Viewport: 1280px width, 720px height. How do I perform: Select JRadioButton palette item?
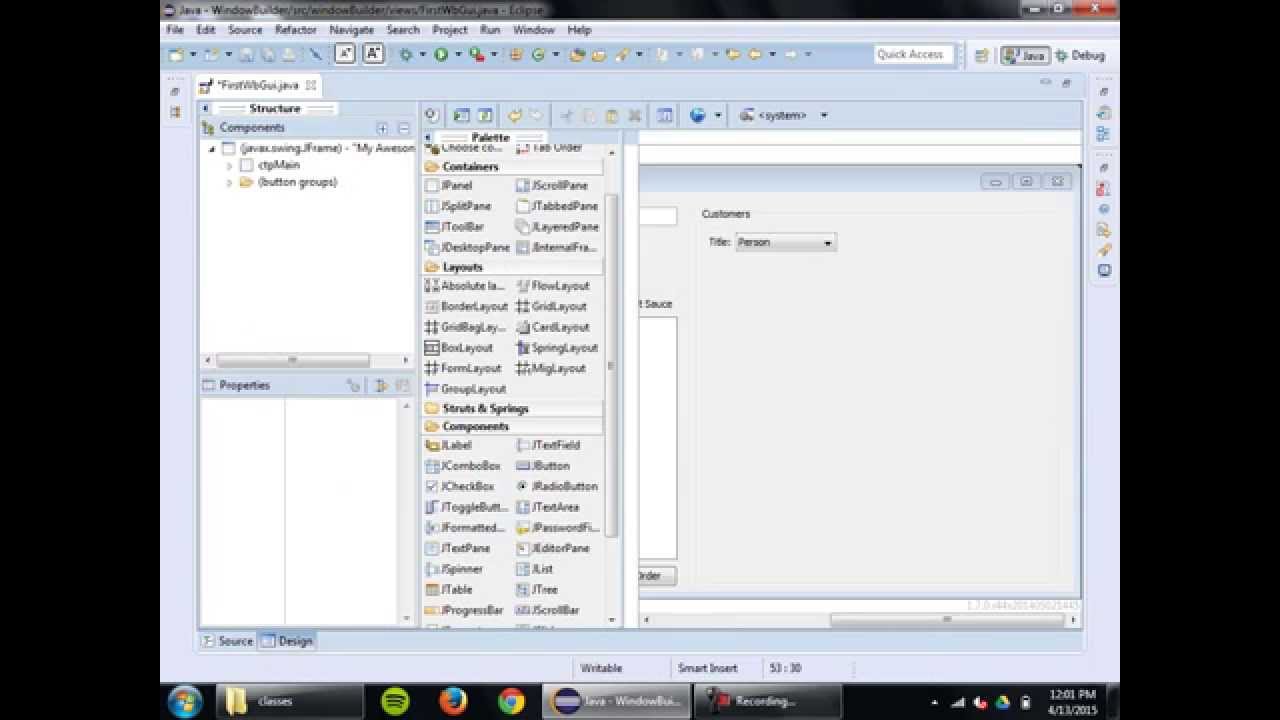coord(557,487)
